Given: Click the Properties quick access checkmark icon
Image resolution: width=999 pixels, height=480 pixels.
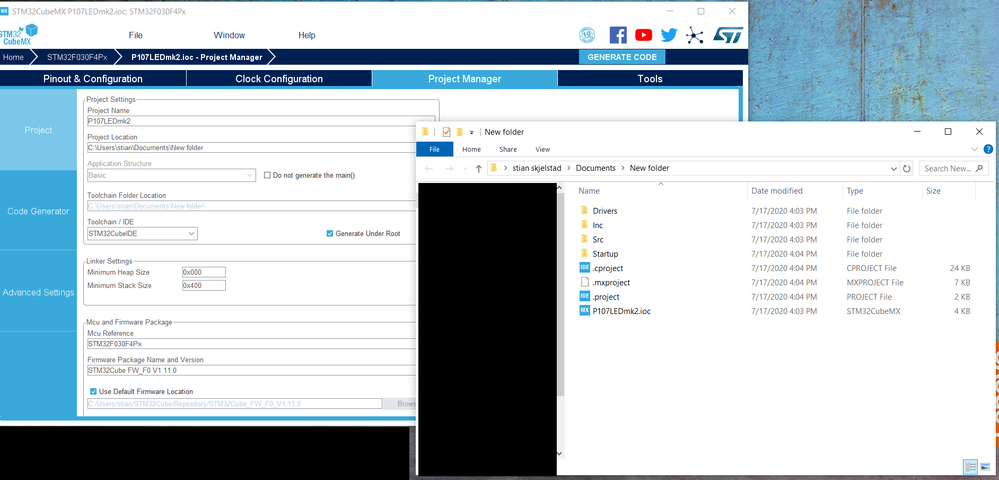Looking at the screenshot, I should [446, 132].
